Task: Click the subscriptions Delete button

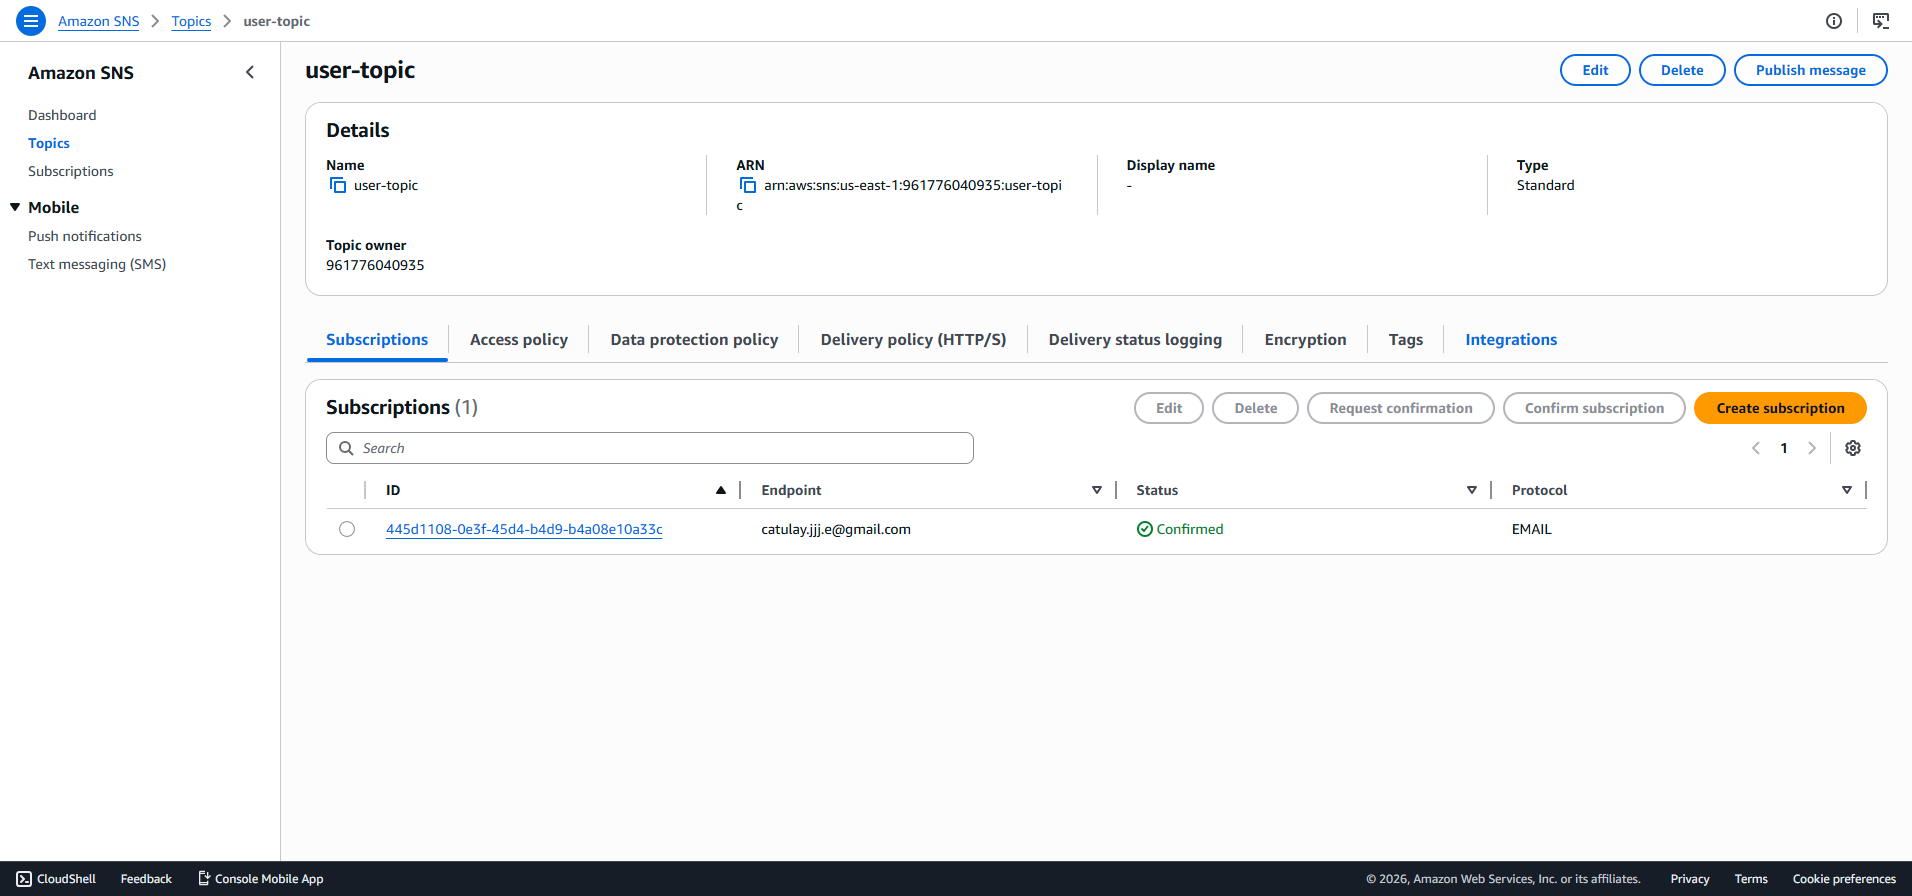Action: click(x=1255, y=408)
